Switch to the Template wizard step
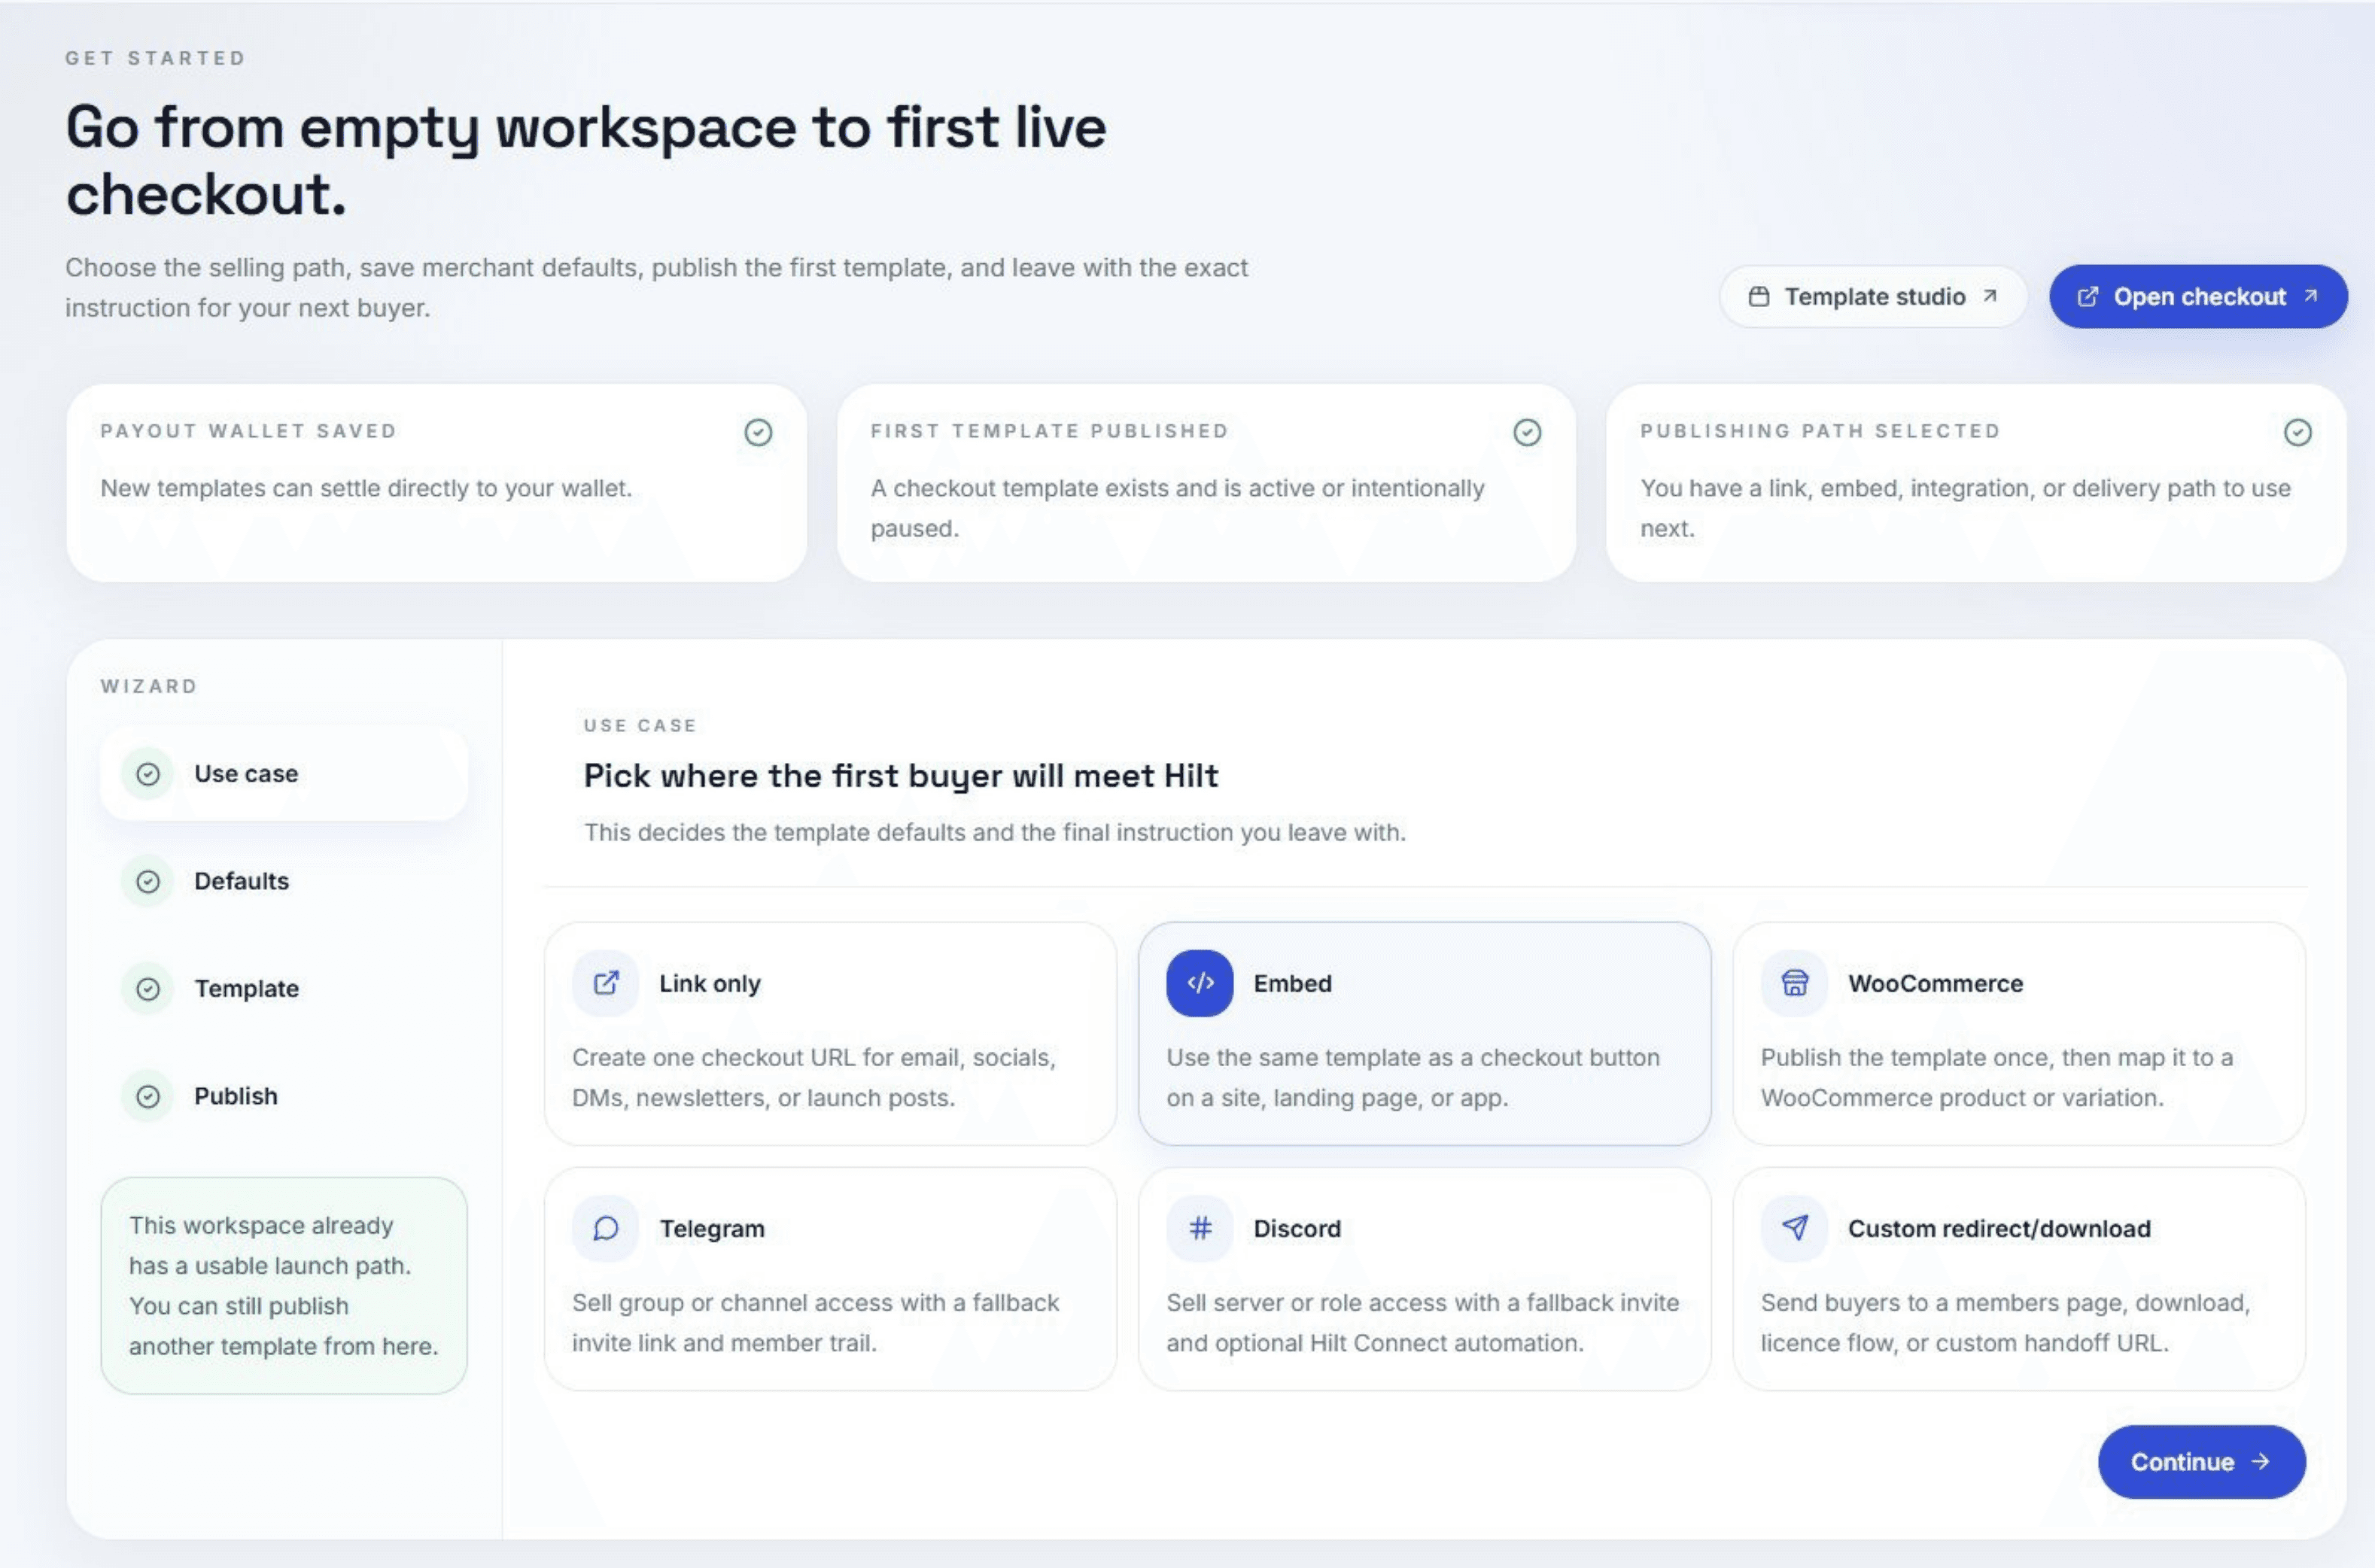2375x1568 pixels. point(284,989)
